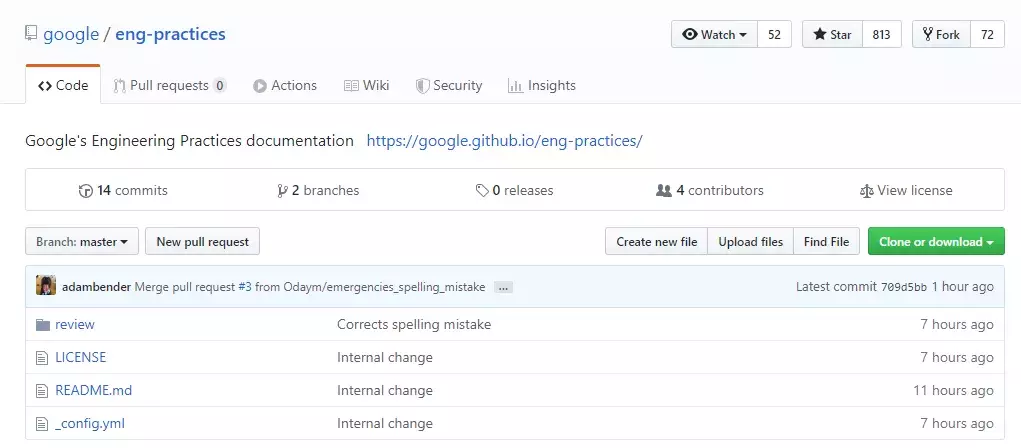View the 4 contributors page

click(x=710, y=191)
